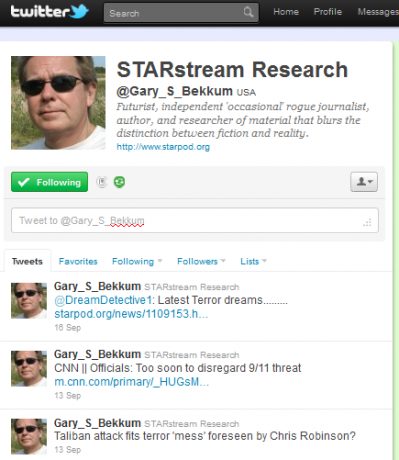Open the m.cnn.com/primary link
Screen dimensions: 399x460
pos(131,382)
